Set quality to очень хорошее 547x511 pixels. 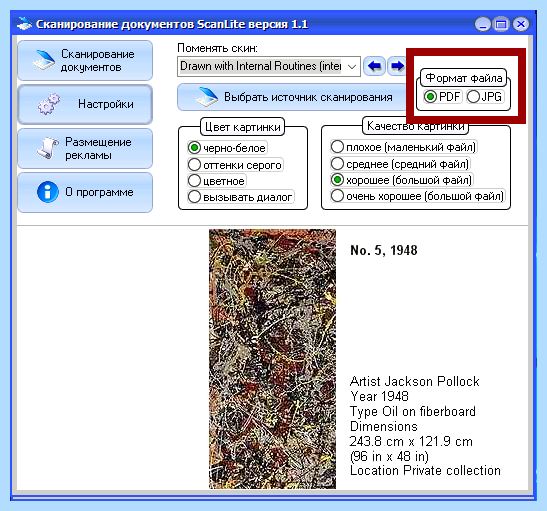[418, 196]
